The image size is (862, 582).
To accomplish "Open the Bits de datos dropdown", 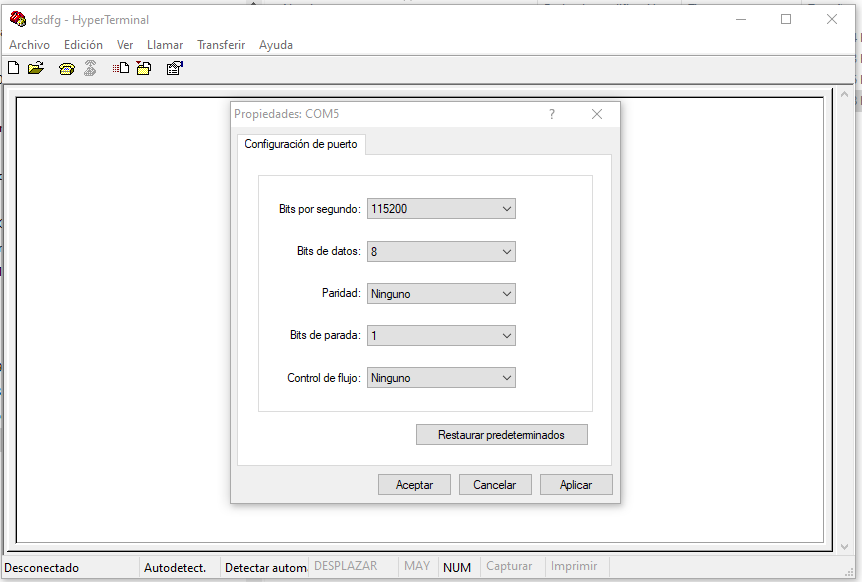I will [441, 252].
